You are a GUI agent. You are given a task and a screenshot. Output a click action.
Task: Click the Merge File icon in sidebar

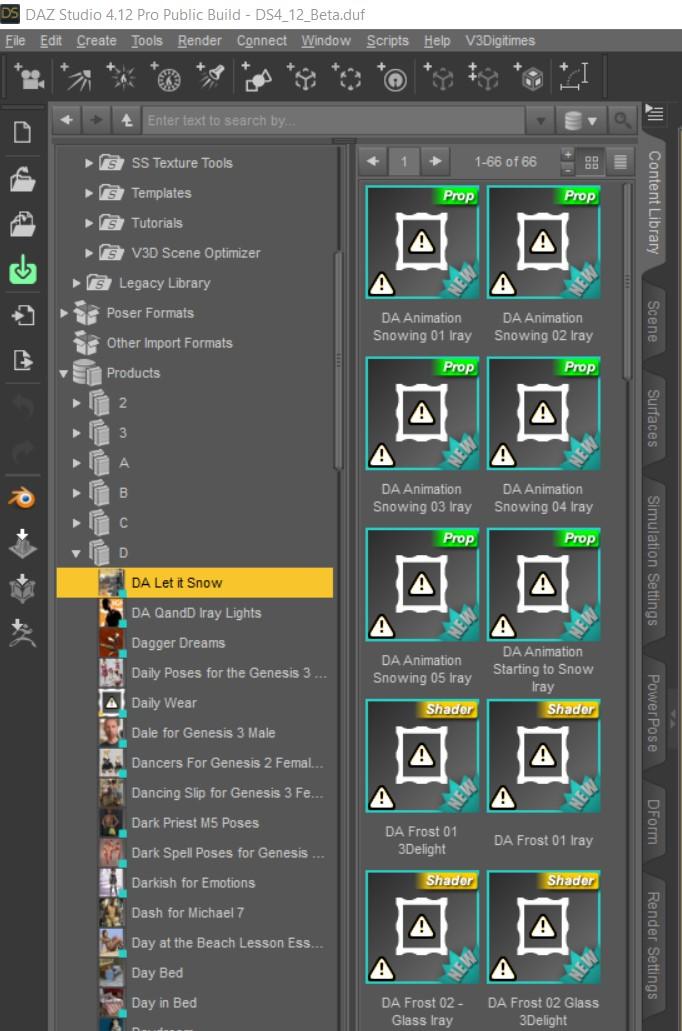[22, 224]
